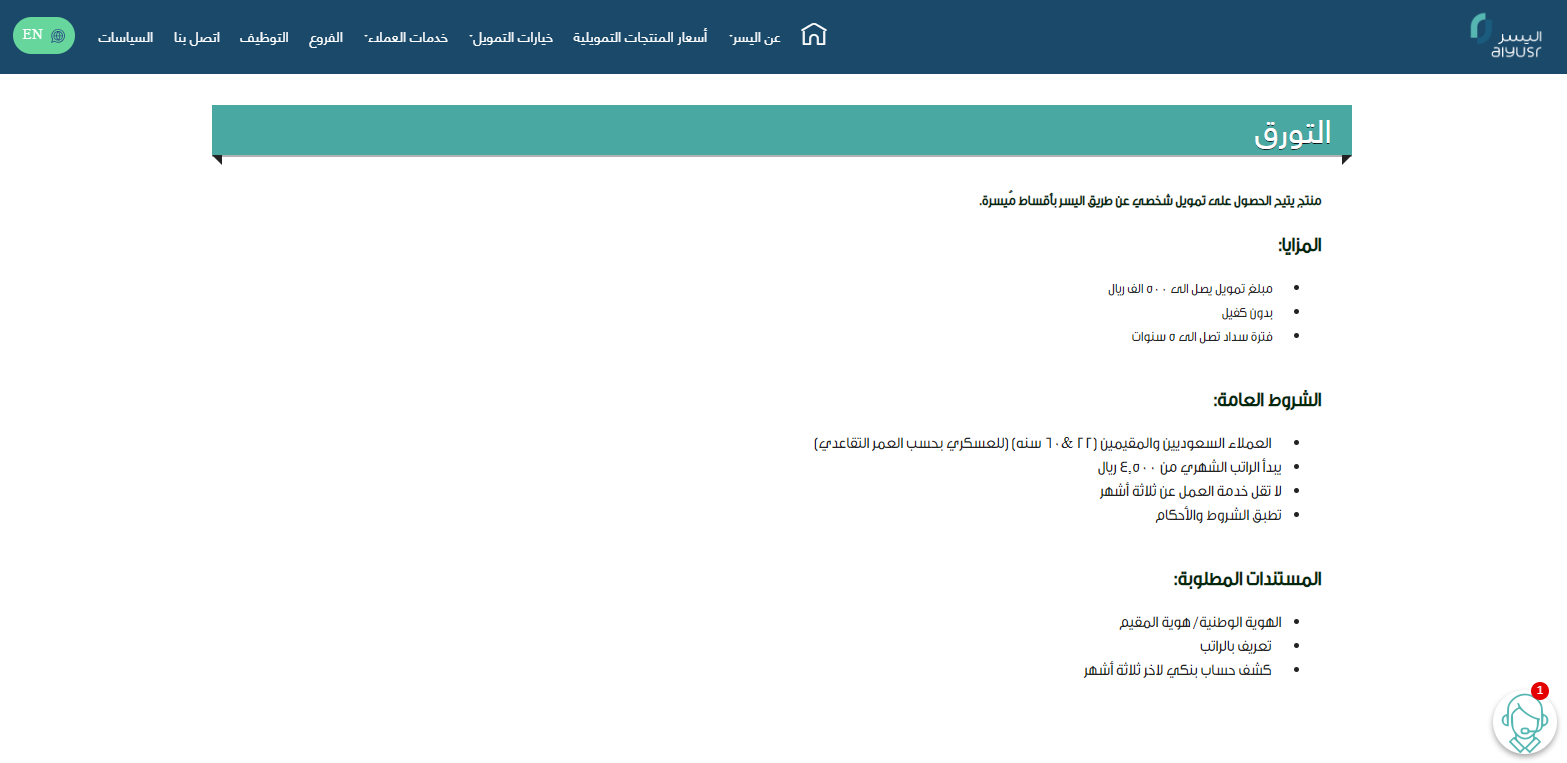
Task: Expand the خيارات التمويل dropdown menu
Action: (511, 38)
